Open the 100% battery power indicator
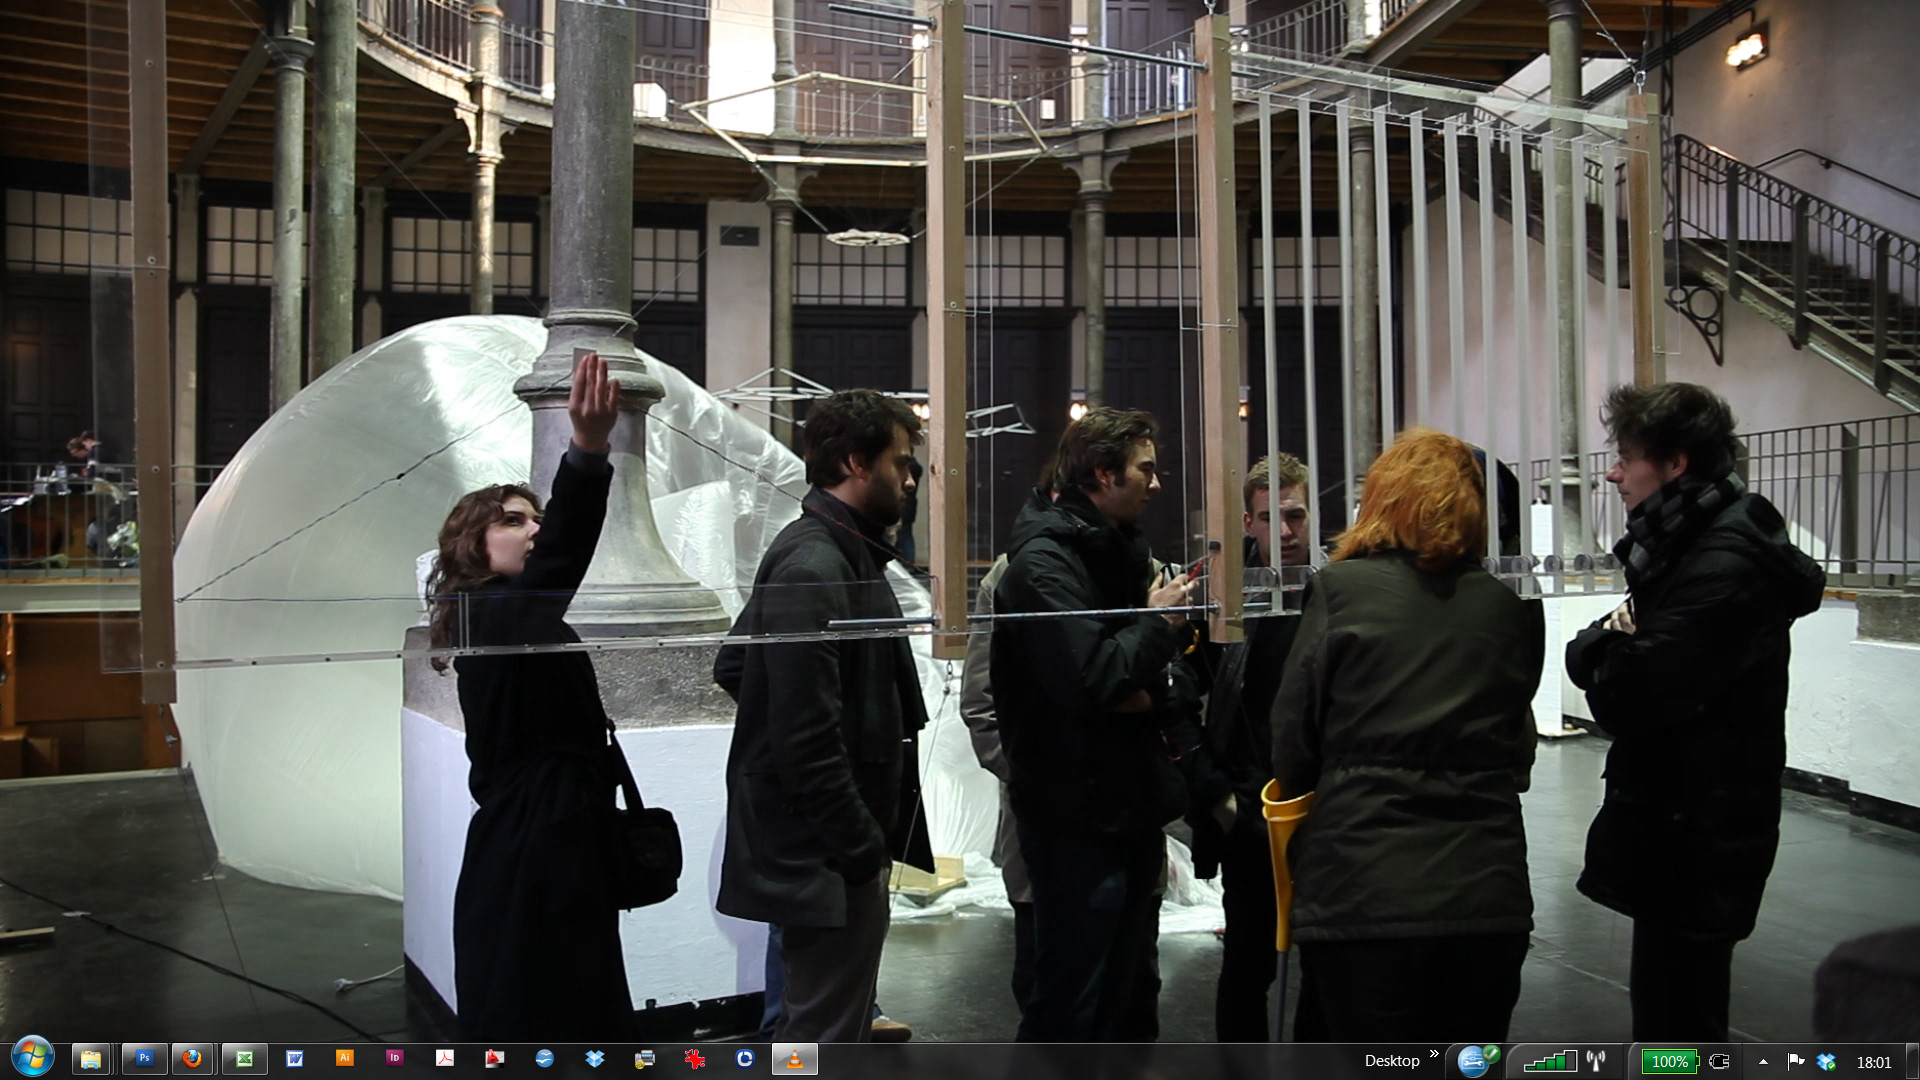The height and width of the screenshot is (1080, 1920). pos(1669,1062)
